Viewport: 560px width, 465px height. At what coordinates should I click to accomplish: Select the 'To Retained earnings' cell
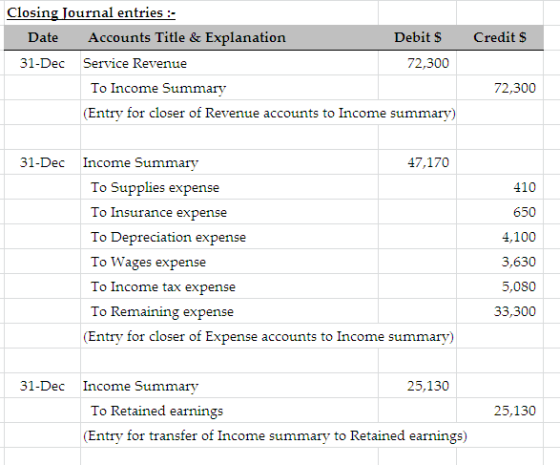(157, 411)
